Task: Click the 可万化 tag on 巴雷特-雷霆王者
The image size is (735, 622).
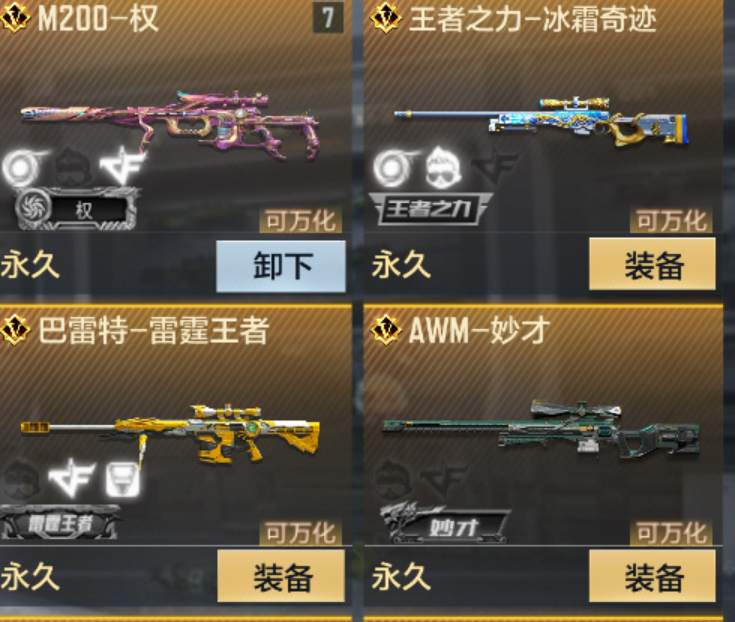Action: tap(300, 533)
